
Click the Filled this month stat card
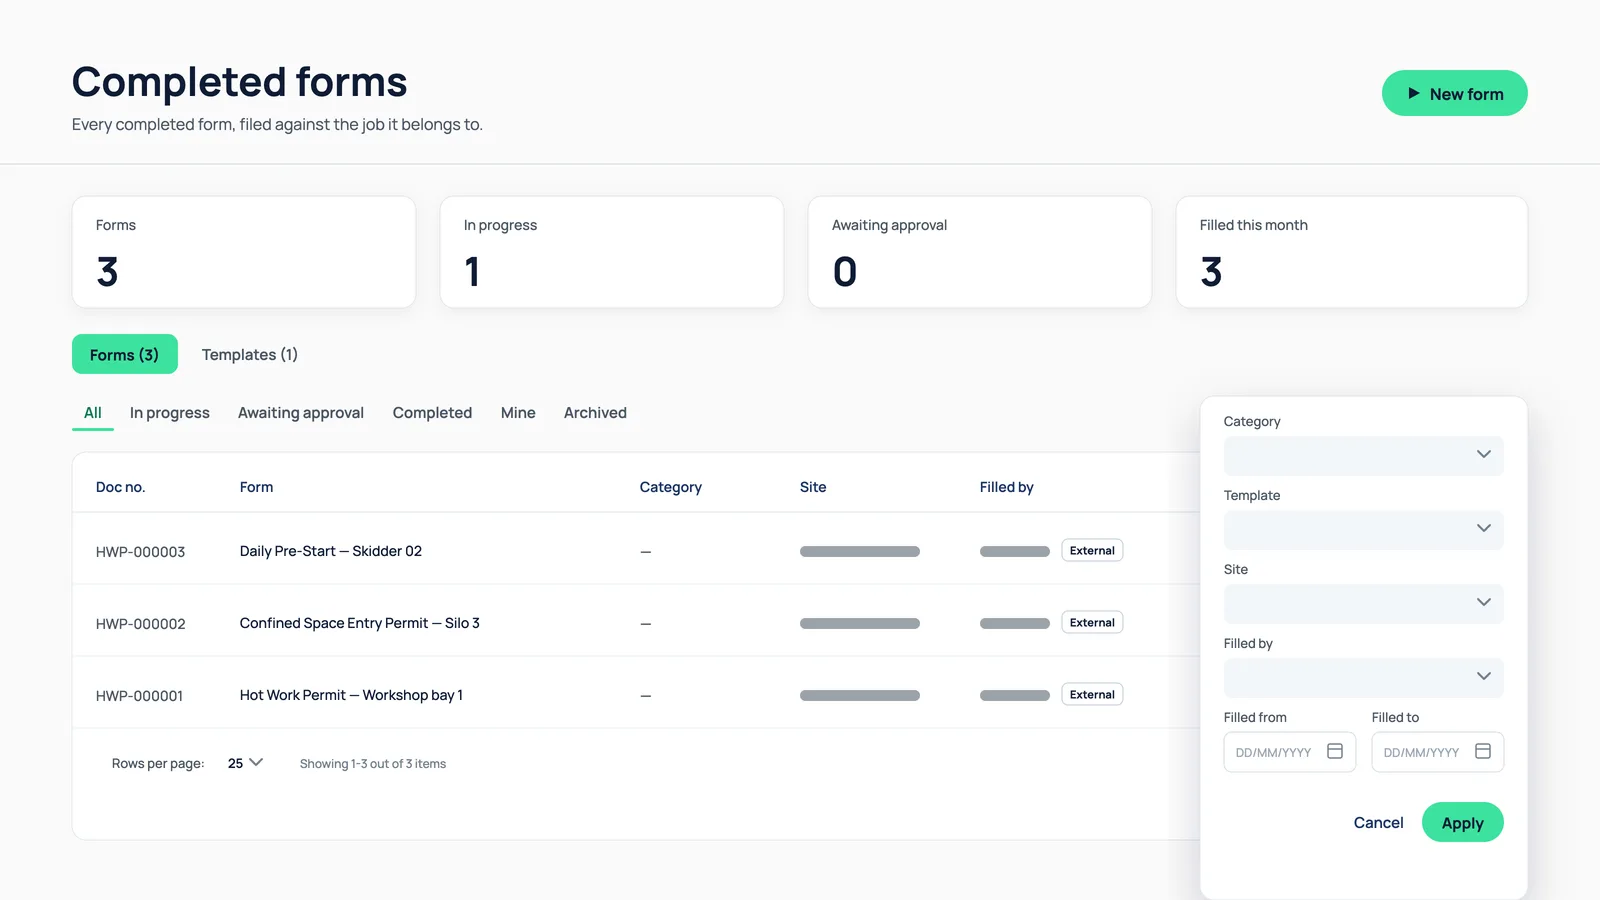(1352, 252)
